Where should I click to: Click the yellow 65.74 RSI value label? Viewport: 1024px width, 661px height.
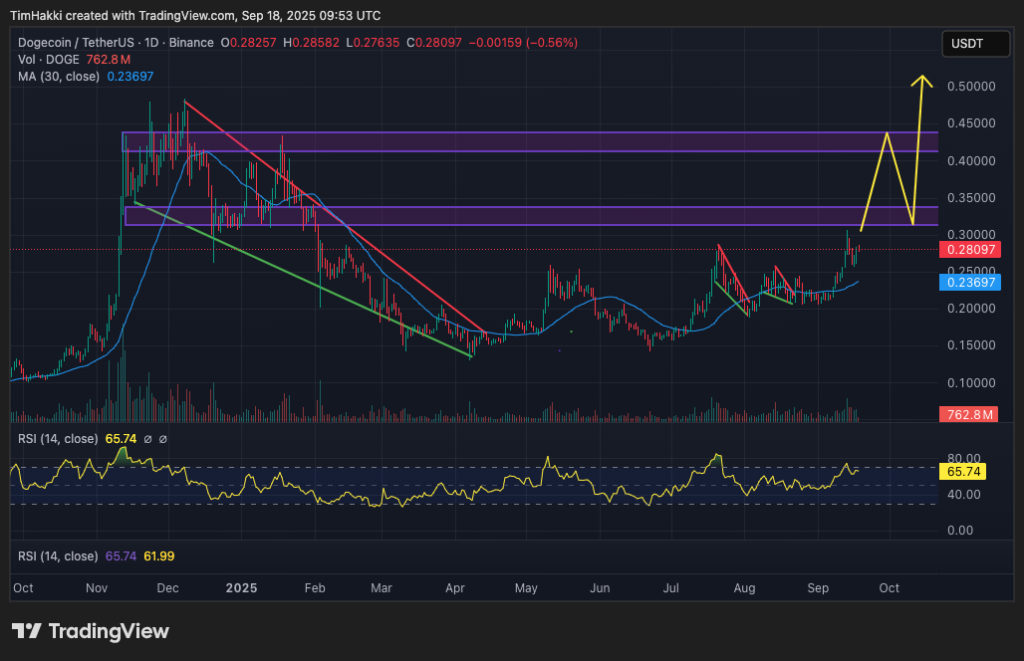tap(963, 470)
